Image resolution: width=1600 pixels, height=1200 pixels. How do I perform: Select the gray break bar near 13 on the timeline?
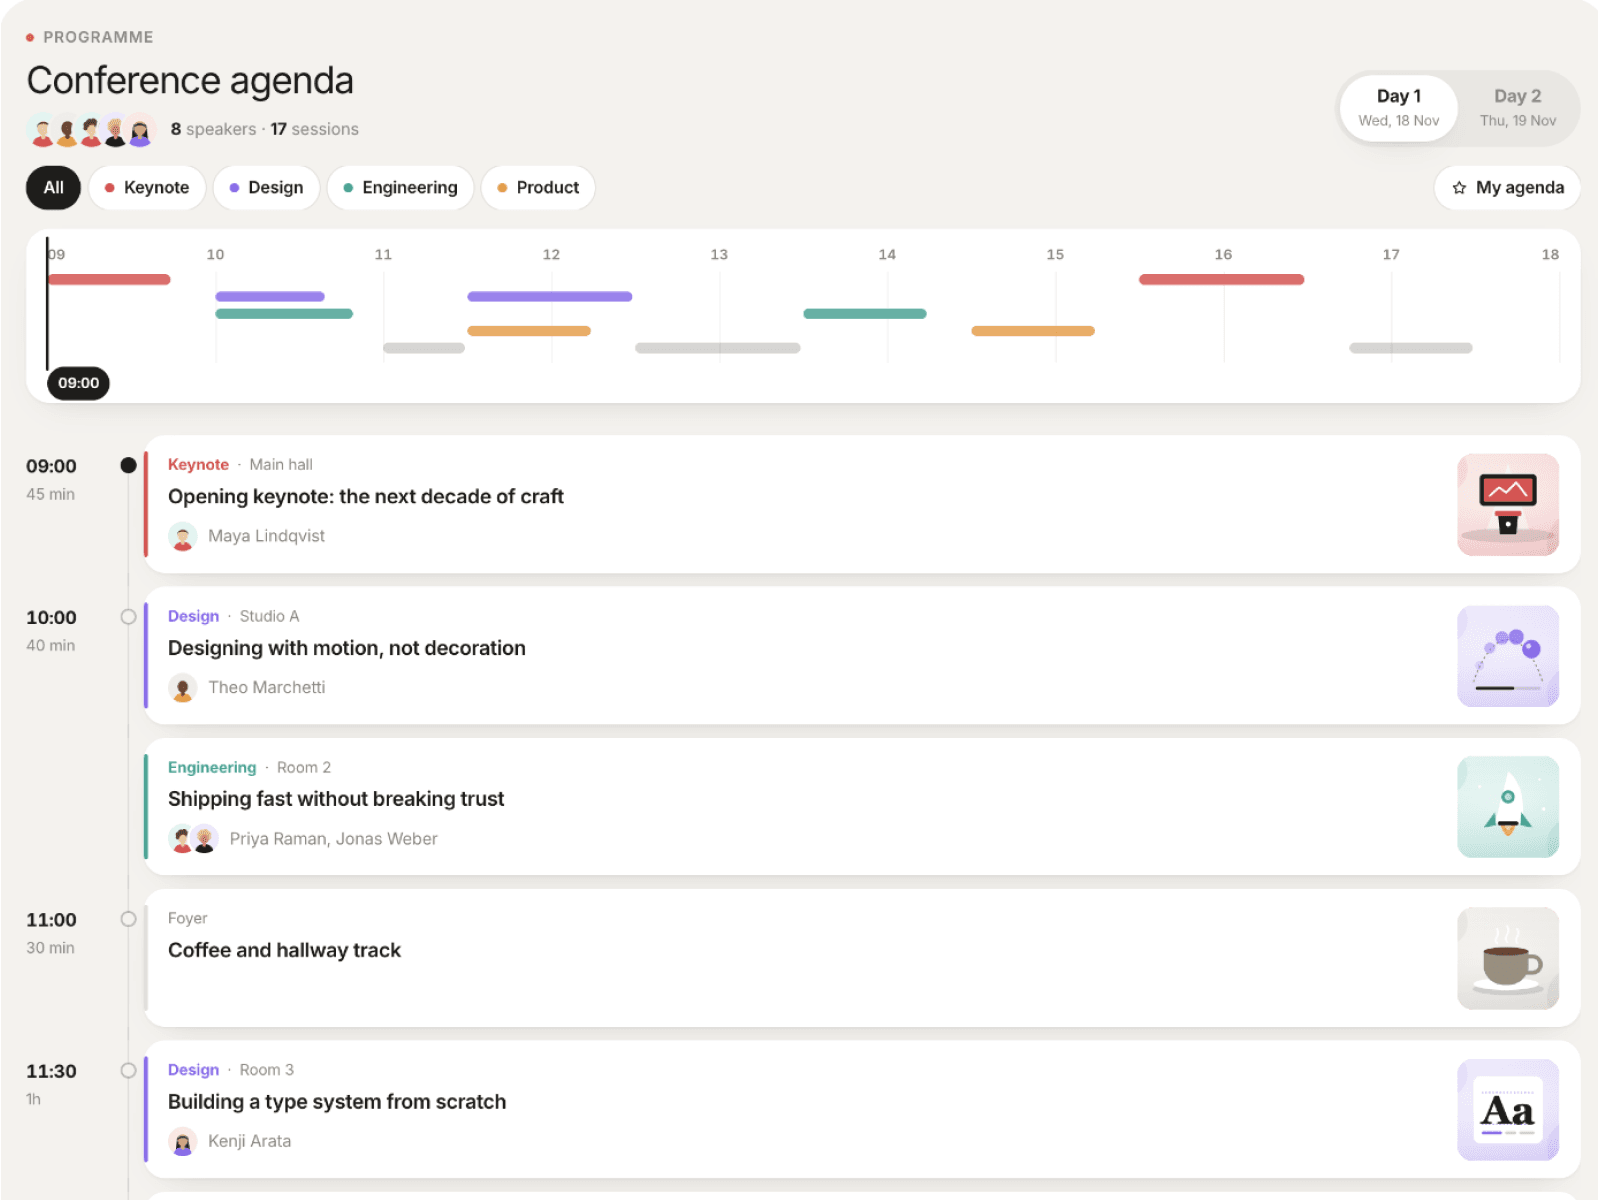[718, 348]
